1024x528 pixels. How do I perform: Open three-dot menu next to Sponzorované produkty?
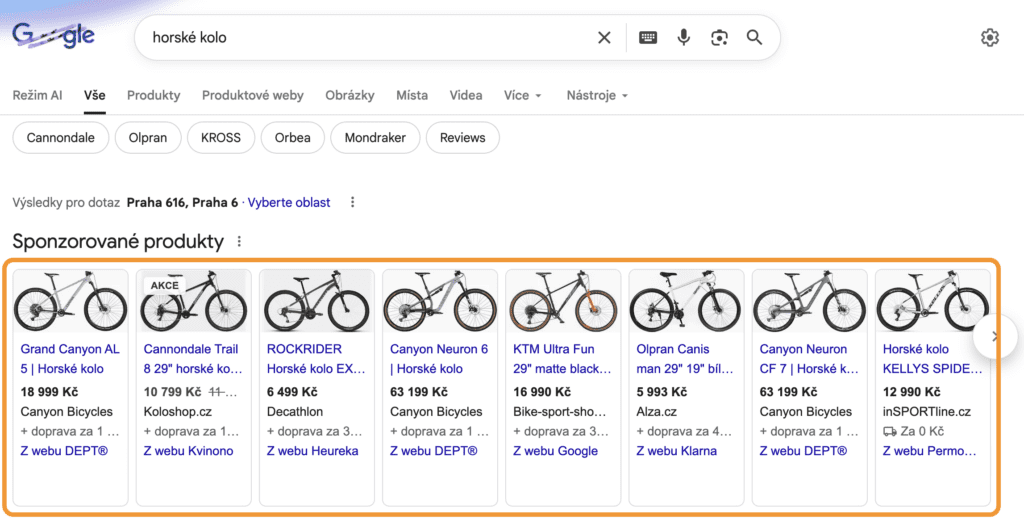click(x=238, y=241)
